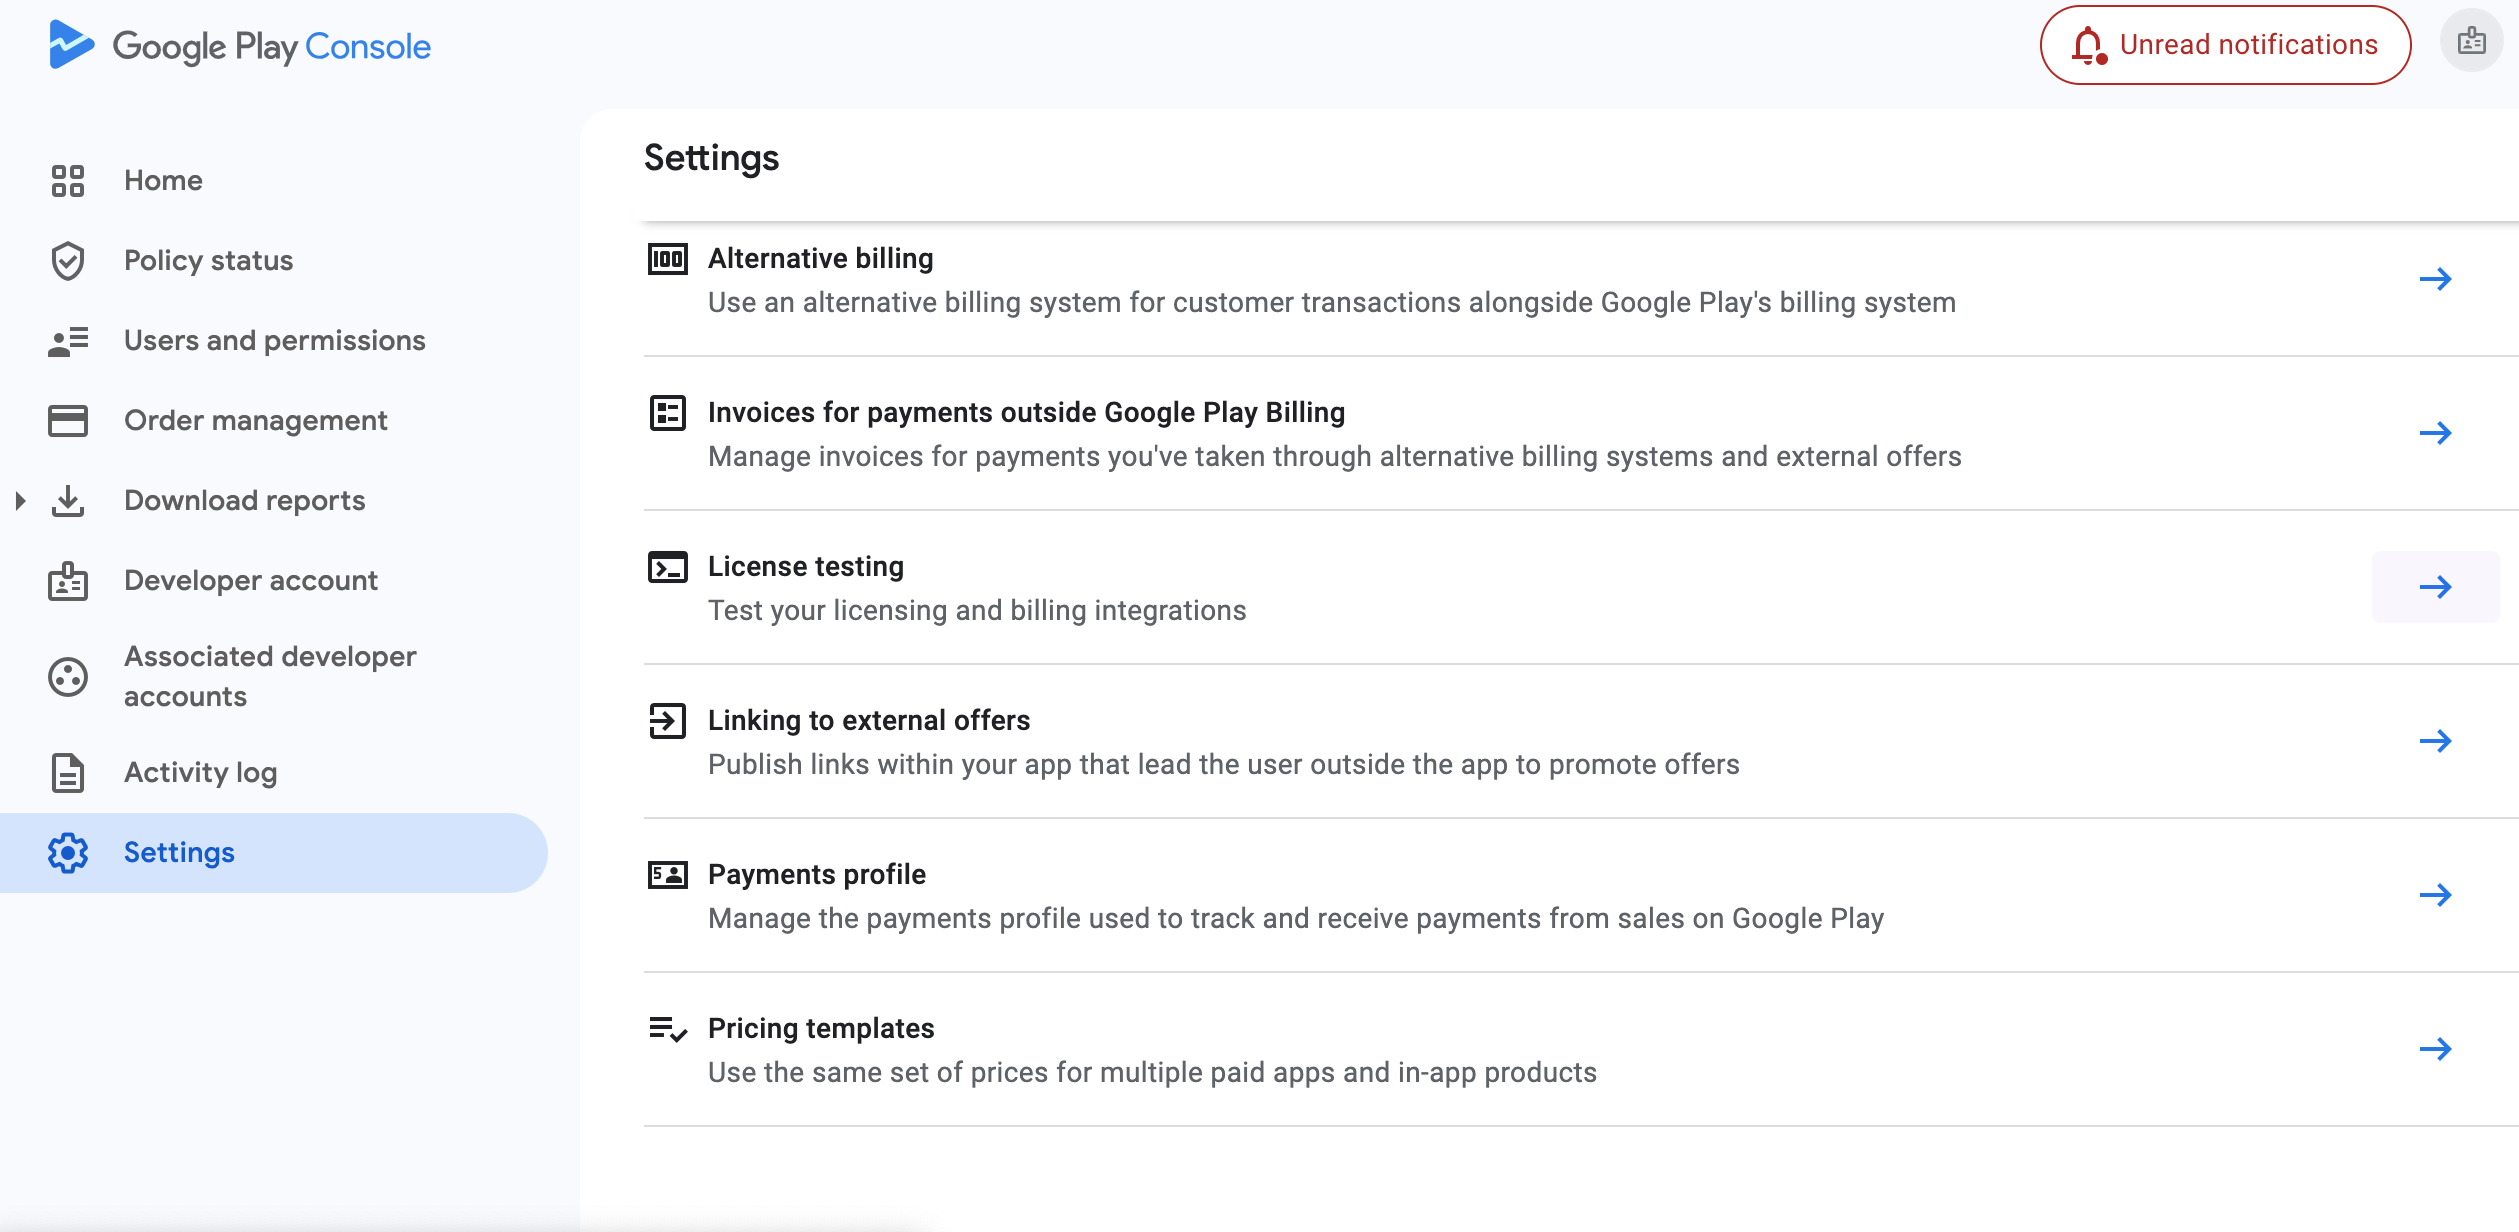This screenshot has height=1232, width=2519.
Task: Click the Policy status shield icon
Action: point(68,261)
